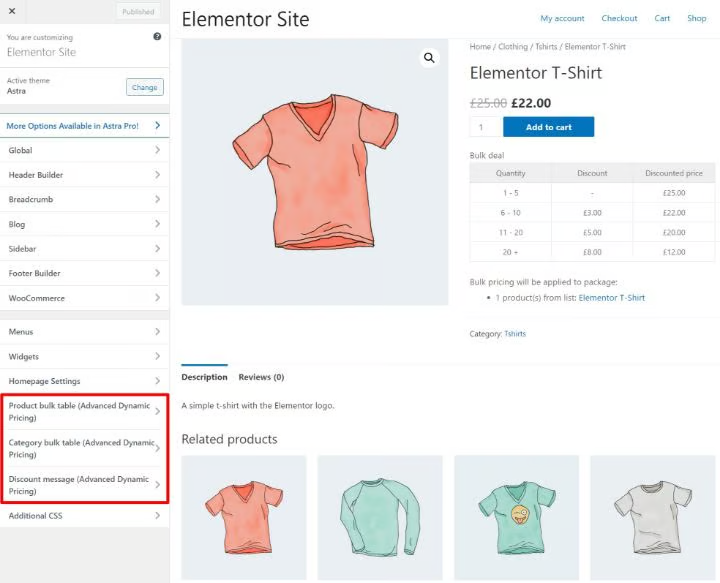Open the Discount message section
The image size is (720, 583).
(84, 485)
